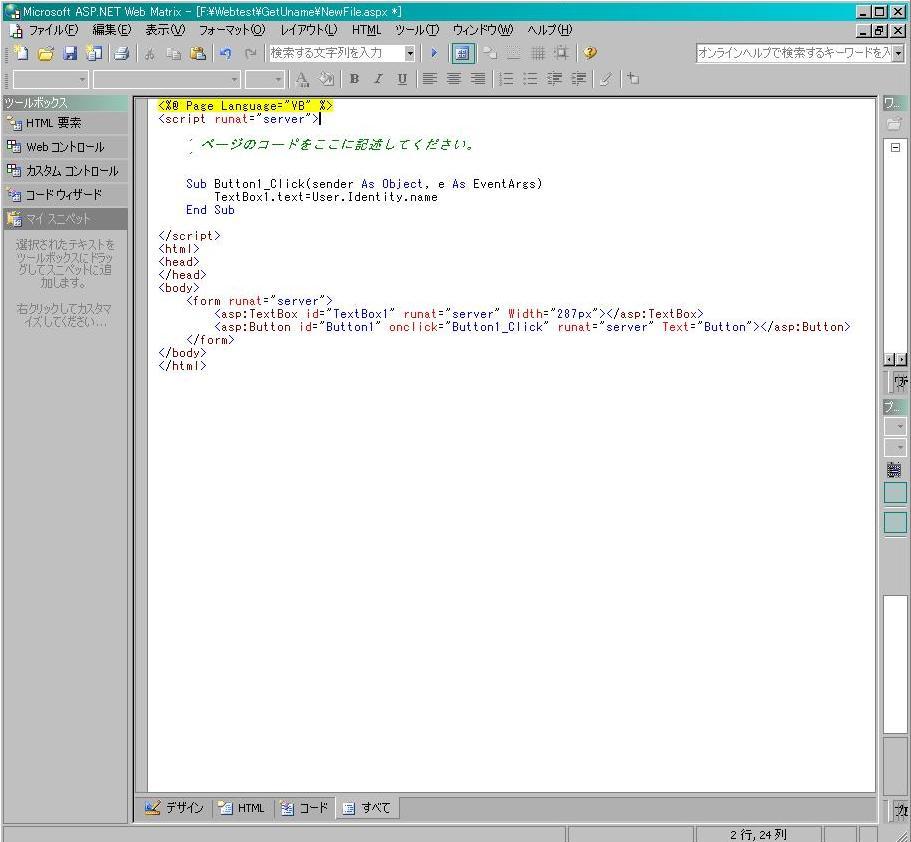The image size is (911, 842).
Task: Click the Save All icon
Action: click(94, 53)
